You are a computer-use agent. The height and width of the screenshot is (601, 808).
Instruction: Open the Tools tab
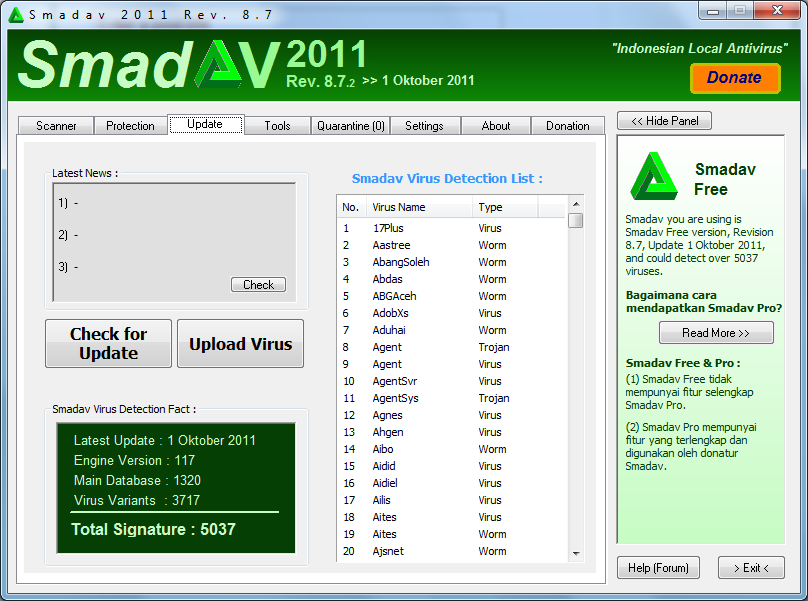pyautogui.click(x=277, y=126)
